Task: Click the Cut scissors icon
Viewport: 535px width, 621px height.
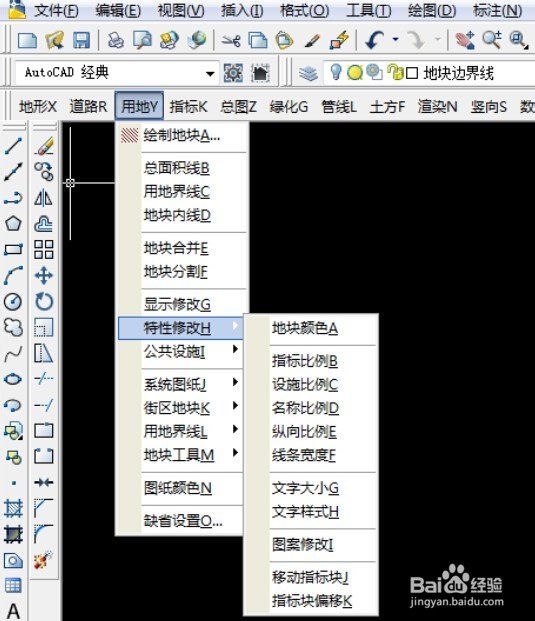Action: pyautogui.click(x=231, y=40)
